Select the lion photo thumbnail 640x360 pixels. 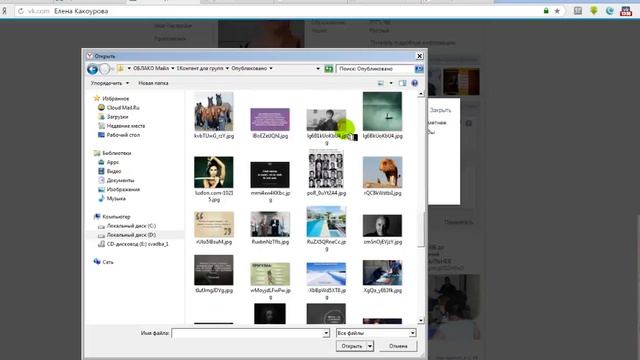[382, 172]
